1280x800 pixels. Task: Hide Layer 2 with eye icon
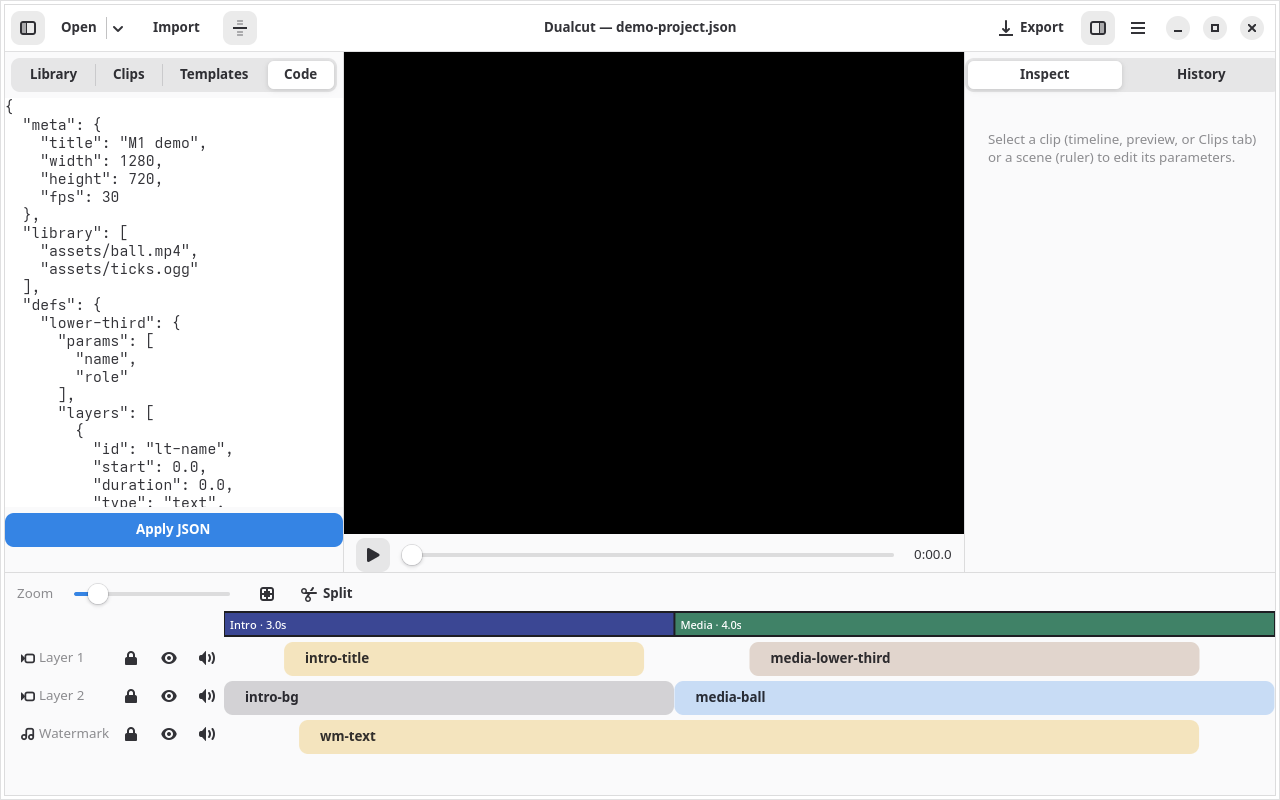click(169, 696)
